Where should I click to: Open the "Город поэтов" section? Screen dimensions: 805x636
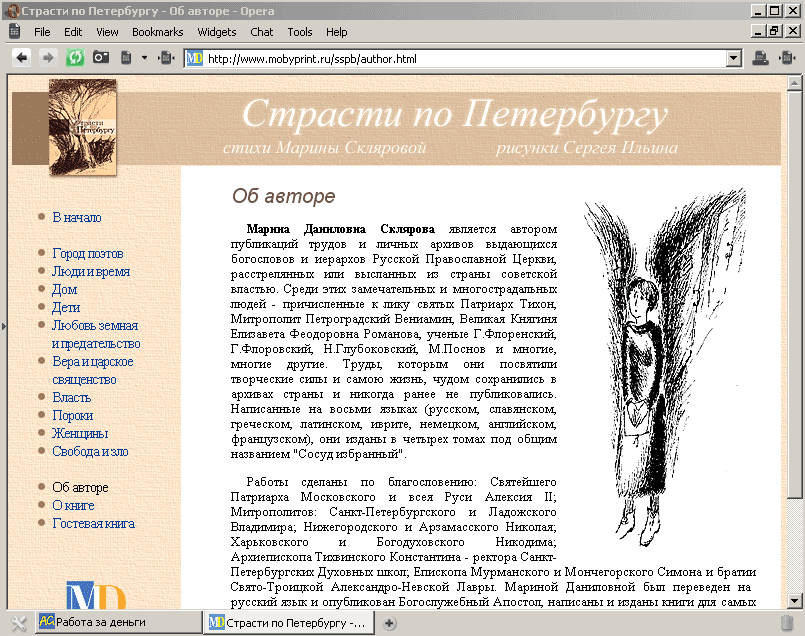click(88, 253)
